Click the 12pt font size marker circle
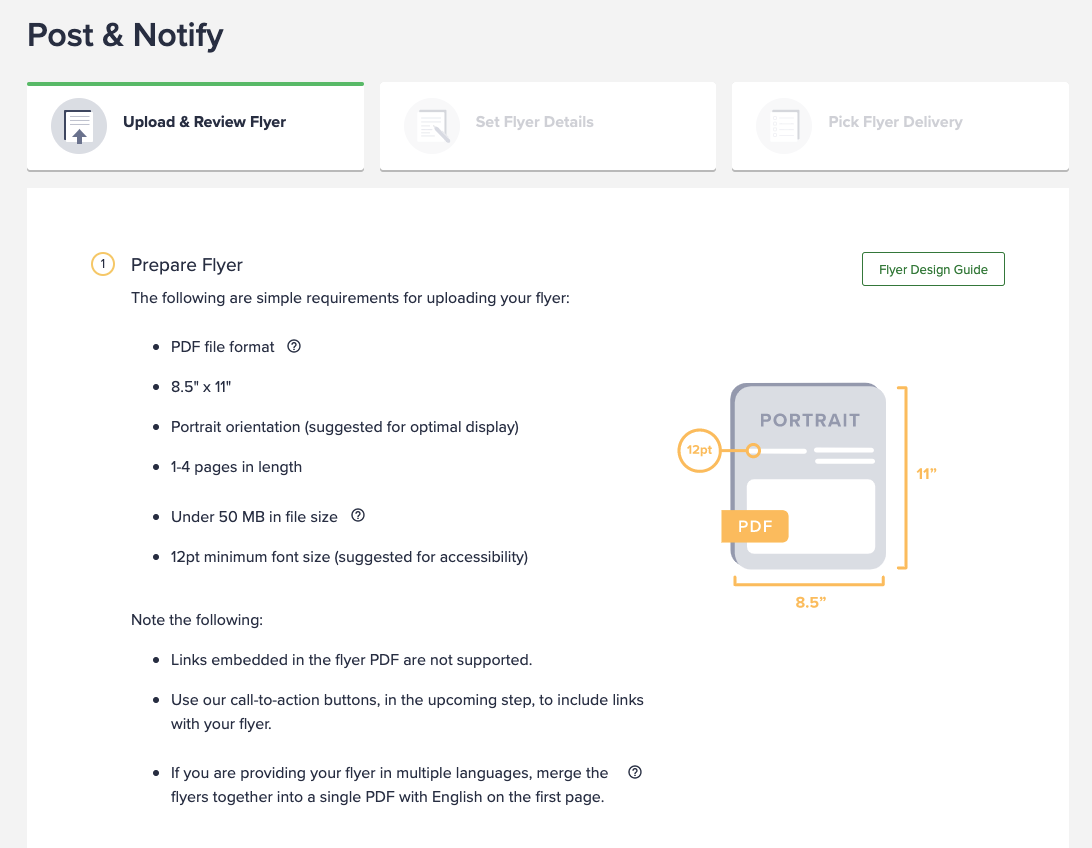Image resolution: width=1092 pixels, height=848 pixels. [x=699, y=450]
